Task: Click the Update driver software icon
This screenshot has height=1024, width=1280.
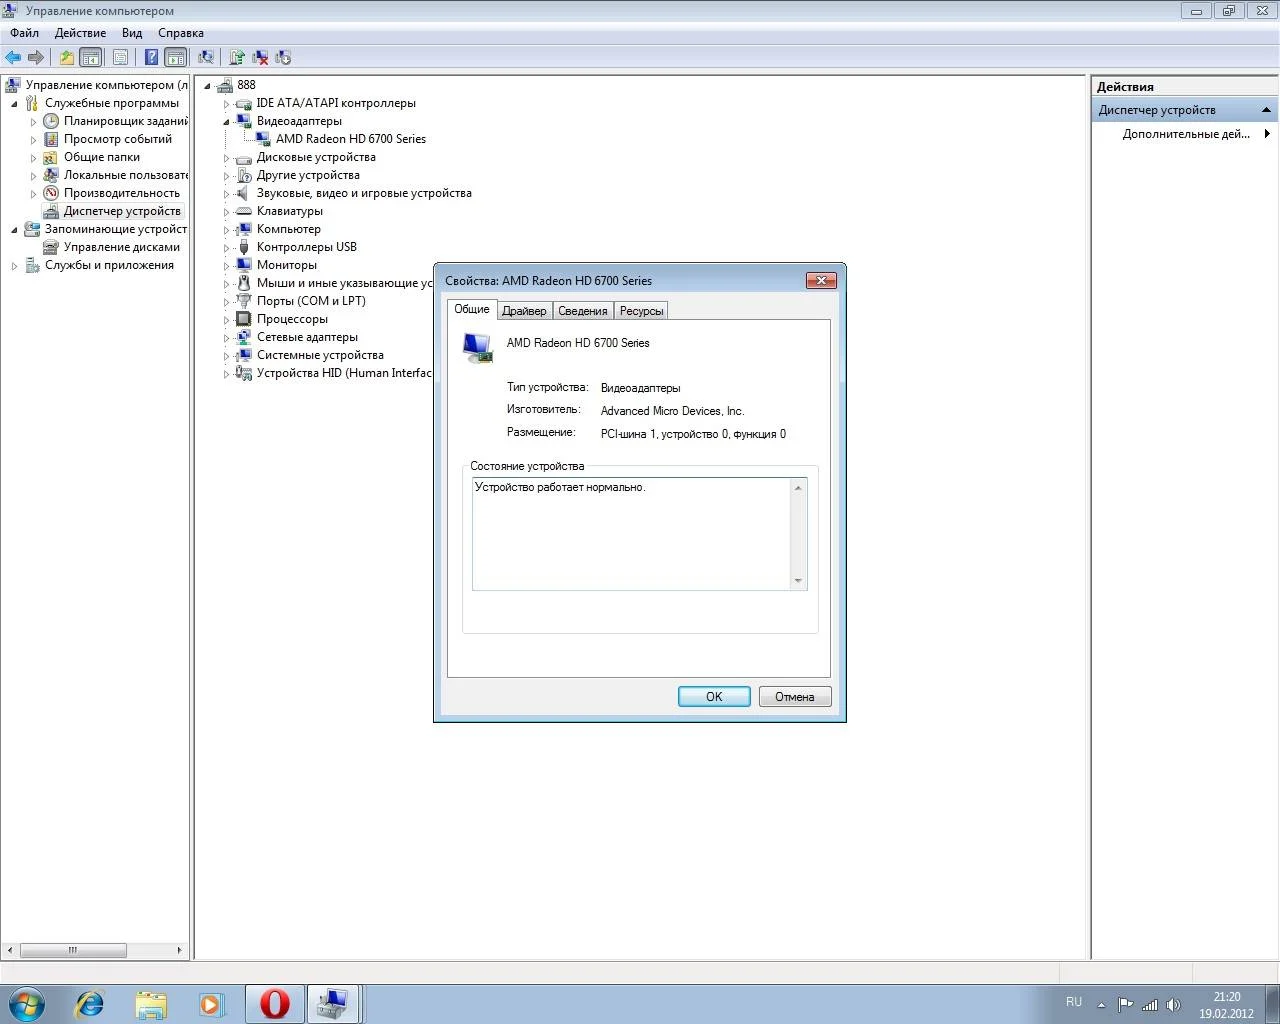Action: coord(237,57)
